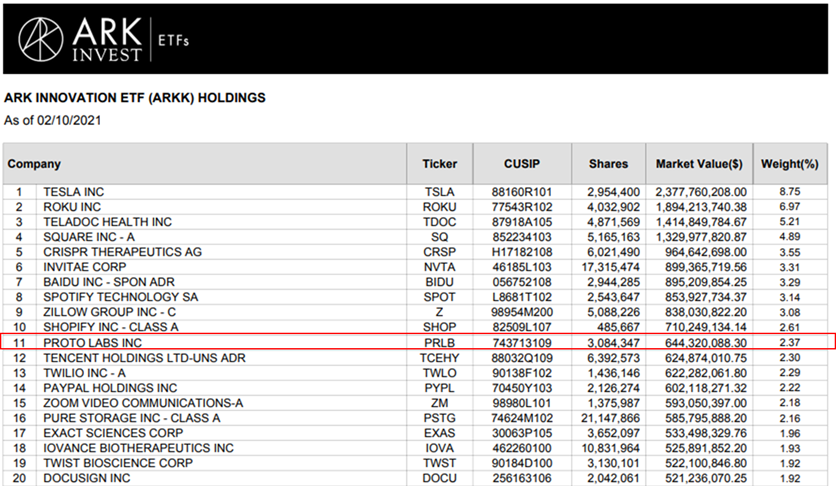836x486 pixels.
Task: Click the TDOC ticker cell
Action: coord(440,222)
